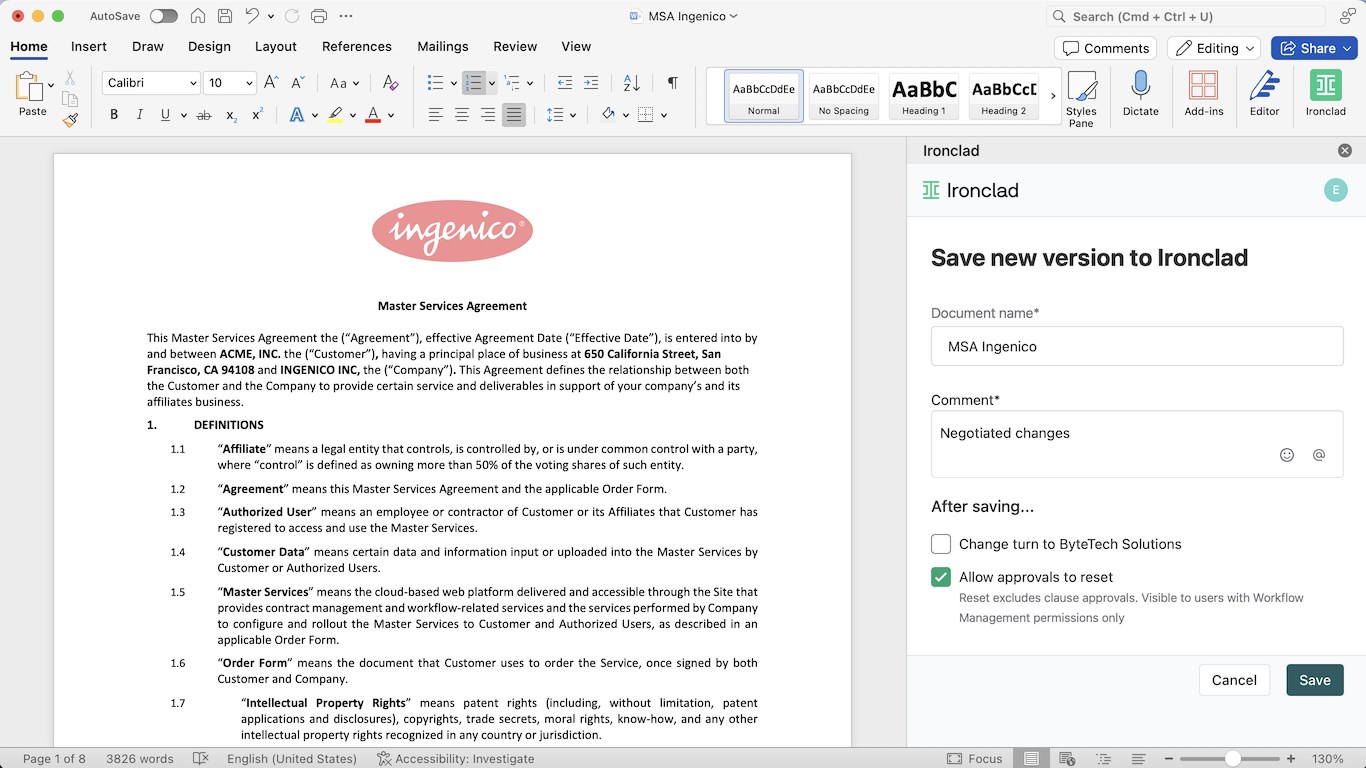Viewport: 1366px width, 768px height.
Task: Start Dictate from the ribbon
Action: click(x=1140, y=95)
